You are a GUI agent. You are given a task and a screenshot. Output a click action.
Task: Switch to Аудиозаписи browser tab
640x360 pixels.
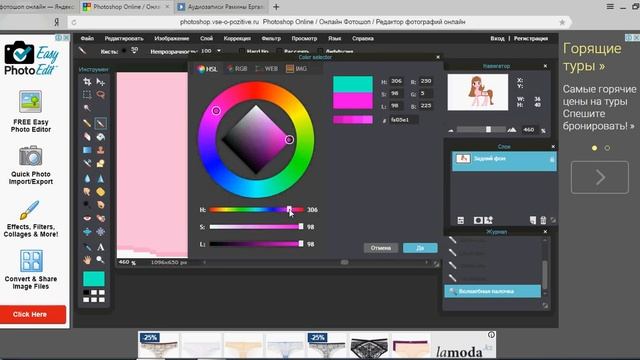[x=221, y=7]
